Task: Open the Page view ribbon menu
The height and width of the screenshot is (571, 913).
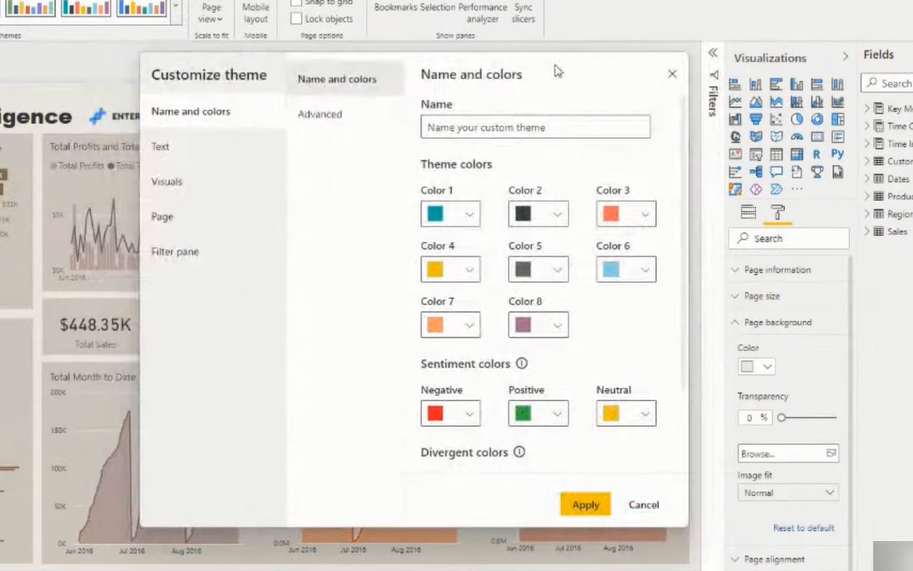Action: pos(211,13)
